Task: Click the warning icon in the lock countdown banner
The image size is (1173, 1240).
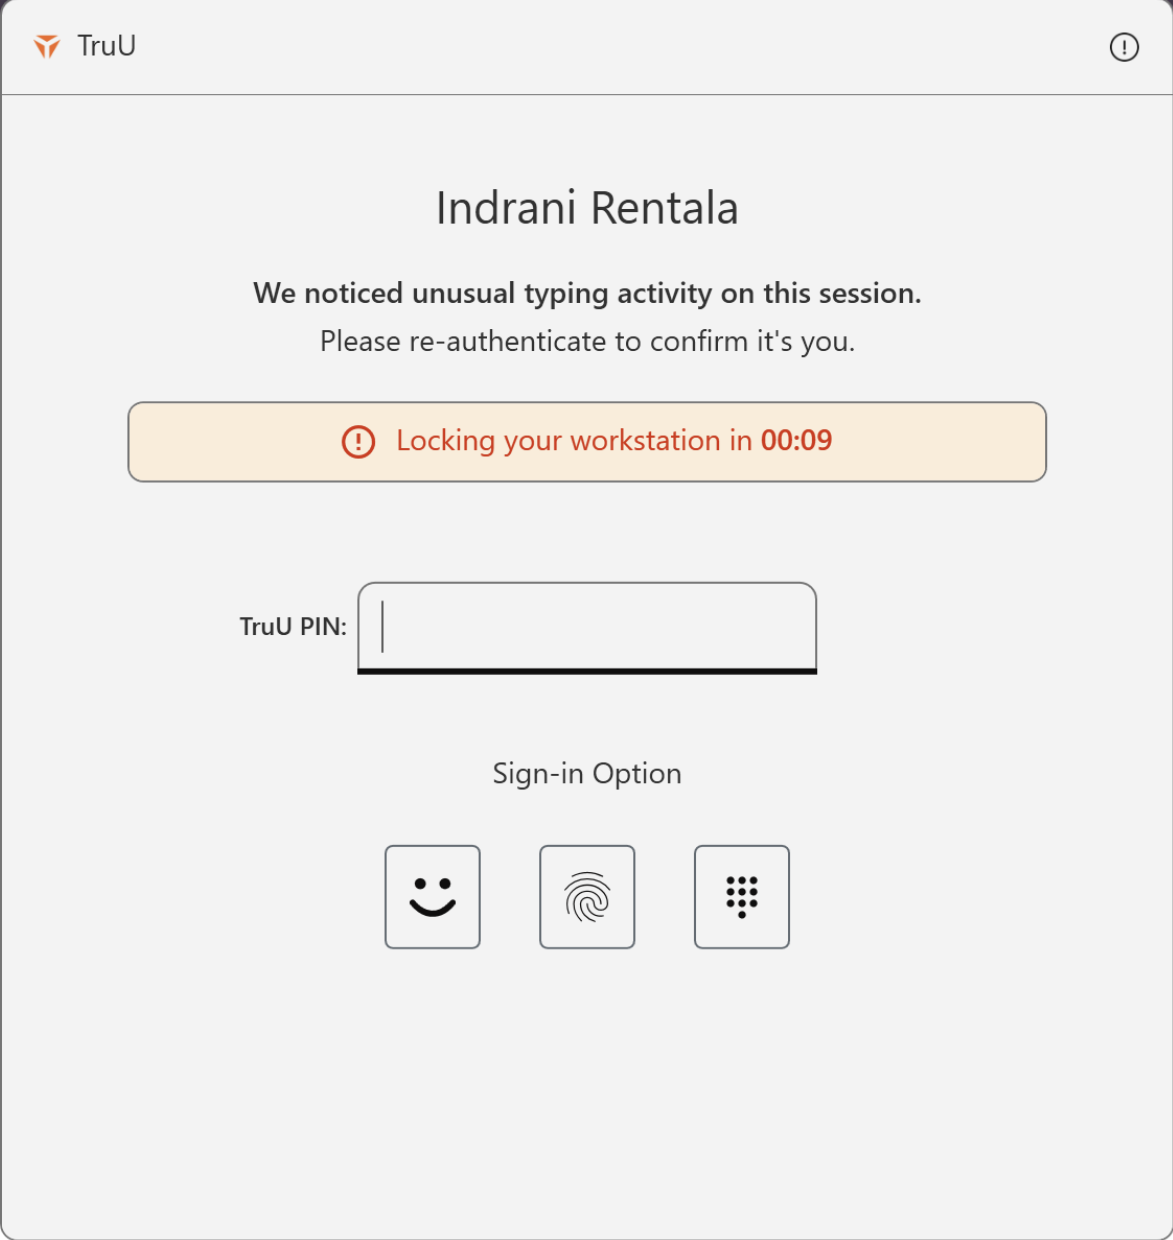Action: tap(358, 441)
